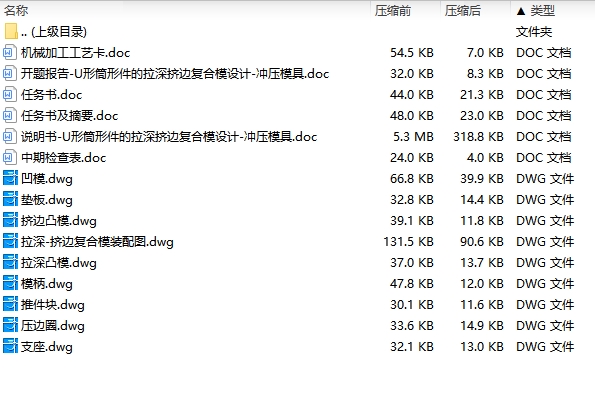Sort by the 类型 column header
Image resolution: width=595 pixels, height=401 pixels.
pos(543,11)
